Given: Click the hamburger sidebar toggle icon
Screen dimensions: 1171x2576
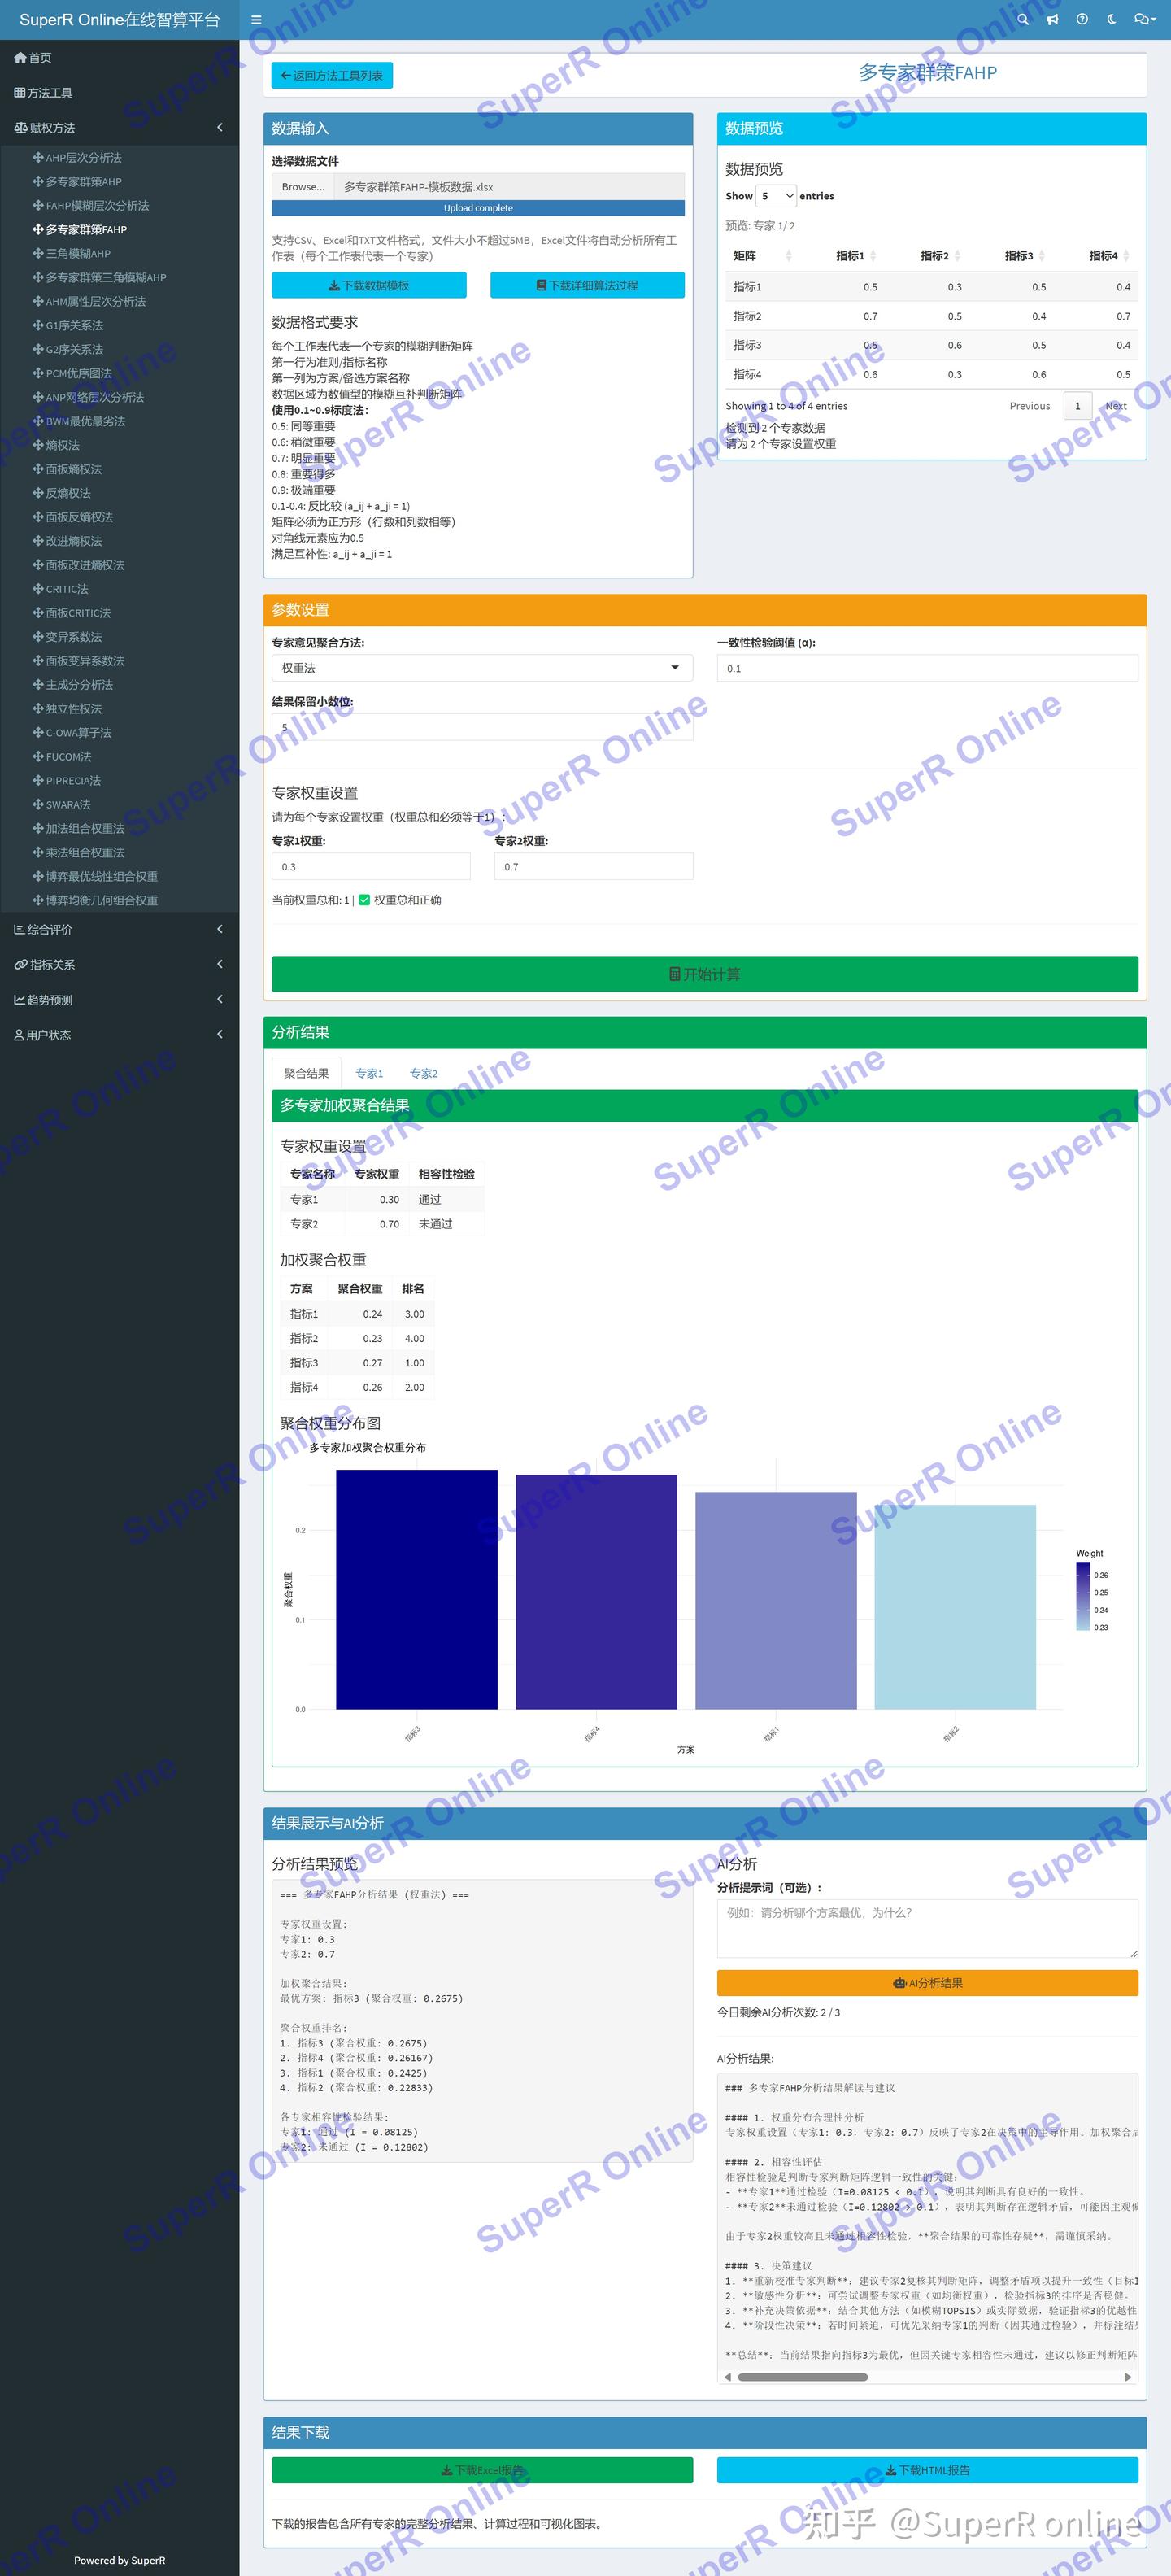Looking at the screenshot, I should coord(256,19).
